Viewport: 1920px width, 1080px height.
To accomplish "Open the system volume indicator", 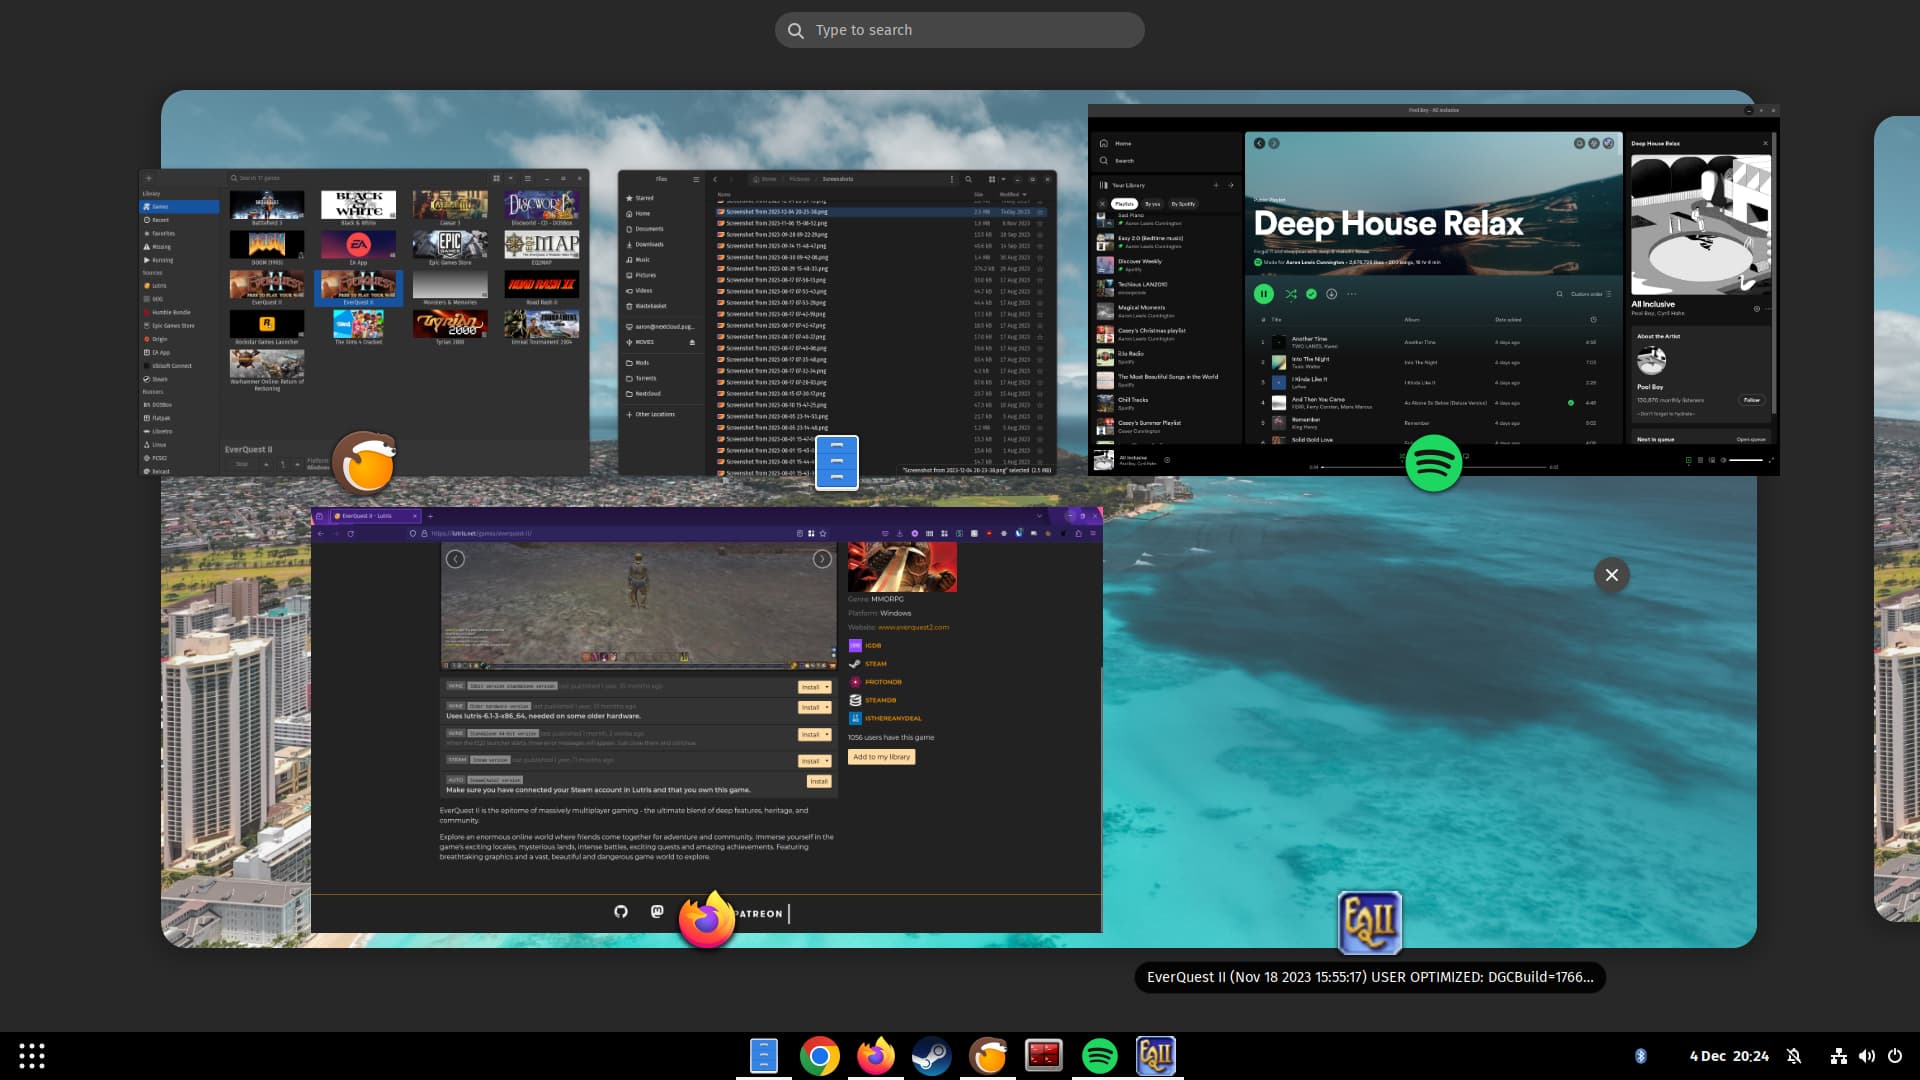I will [x=1866, y=1056].
